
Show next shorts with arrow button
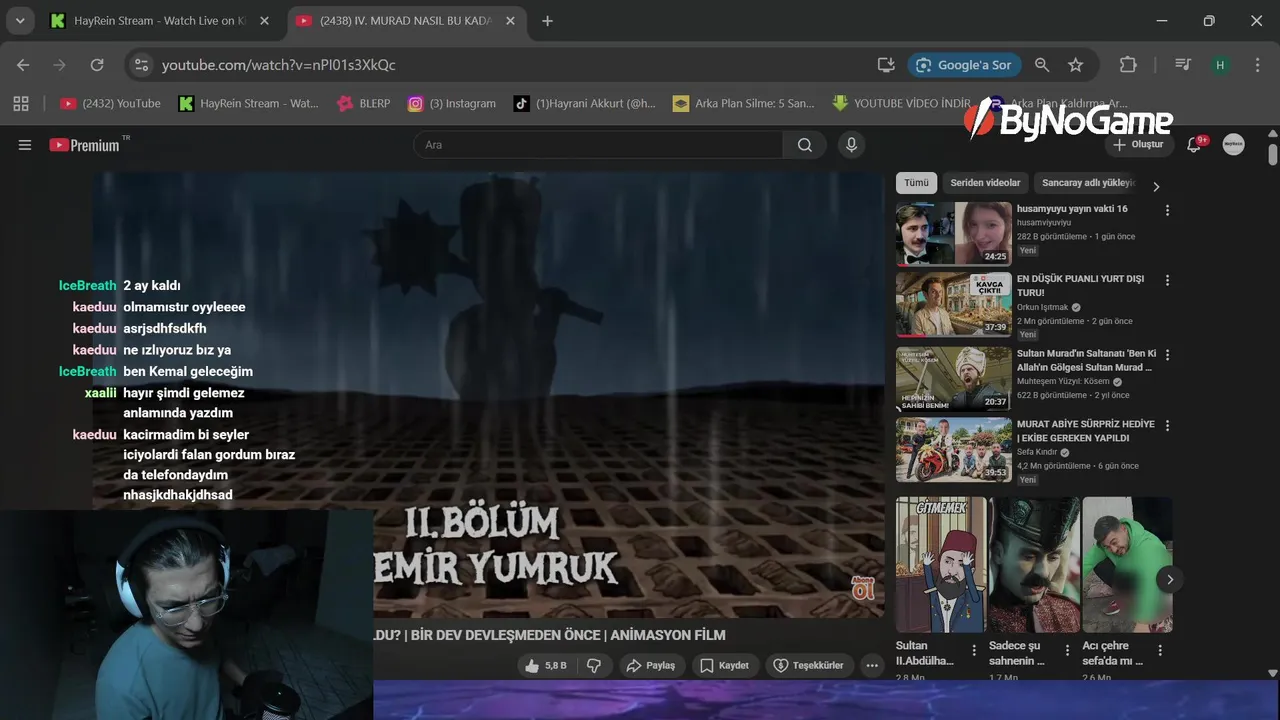click(1169, 579)
